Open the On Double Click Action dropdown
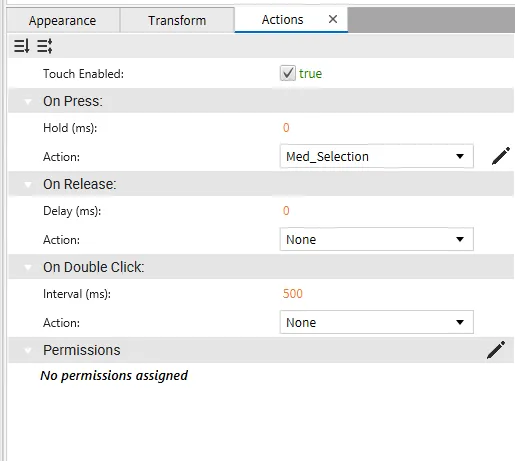This screenshot has height=461, width=515. [x=377, y=322]
